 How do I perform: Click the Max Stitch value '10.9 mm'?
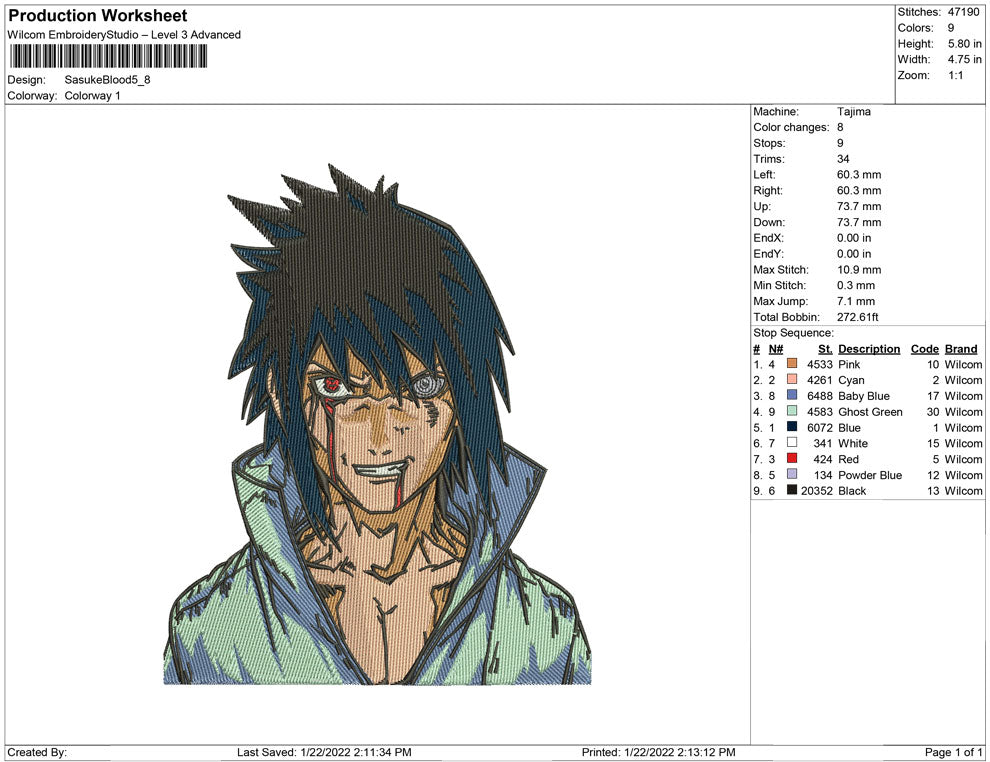[x=859, y=270]
